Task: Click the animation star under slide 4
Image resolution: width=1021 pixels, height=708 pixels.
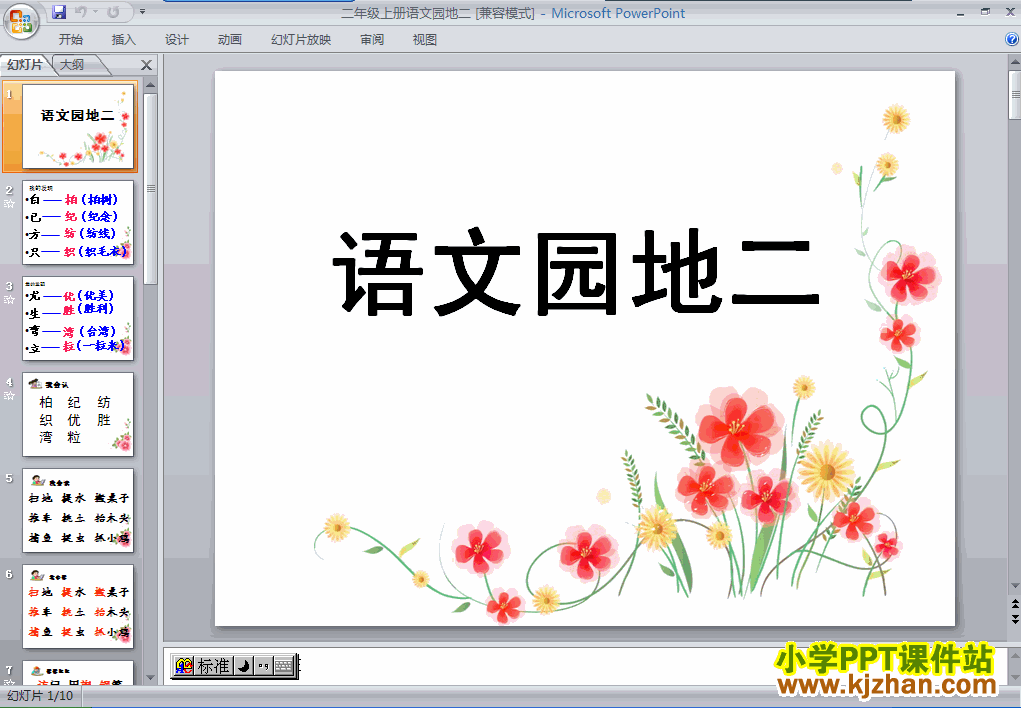Action: [9, 395]
